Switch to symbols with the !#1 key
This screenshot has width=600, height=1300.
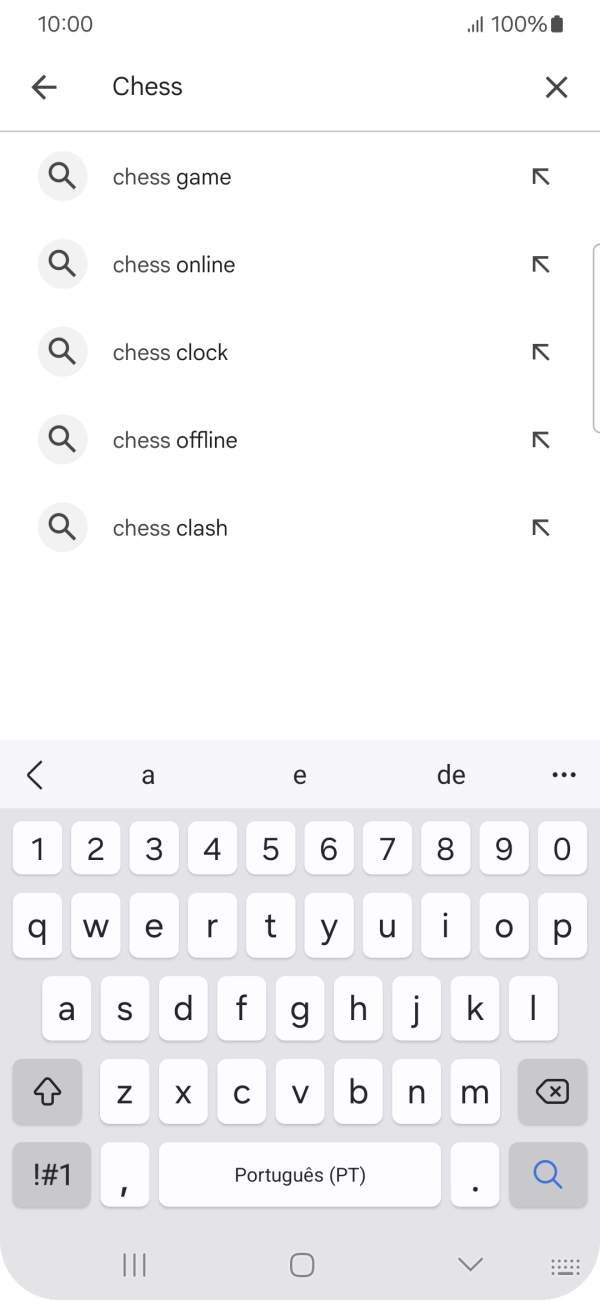(50, 1174)
